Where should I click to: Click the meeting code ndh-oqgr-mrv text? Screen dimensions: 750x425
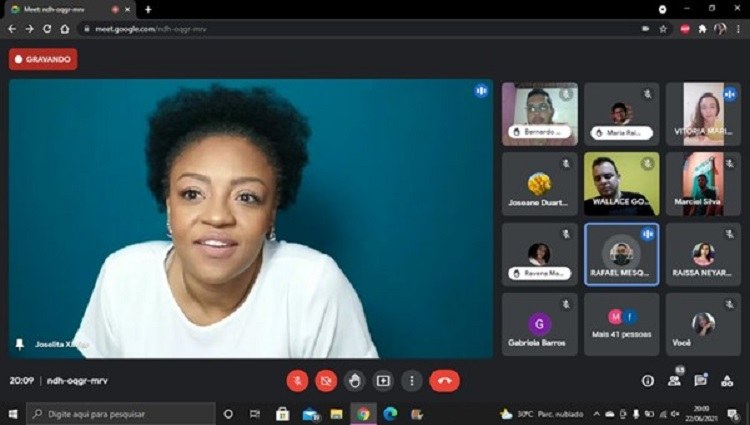click(77, 381)
